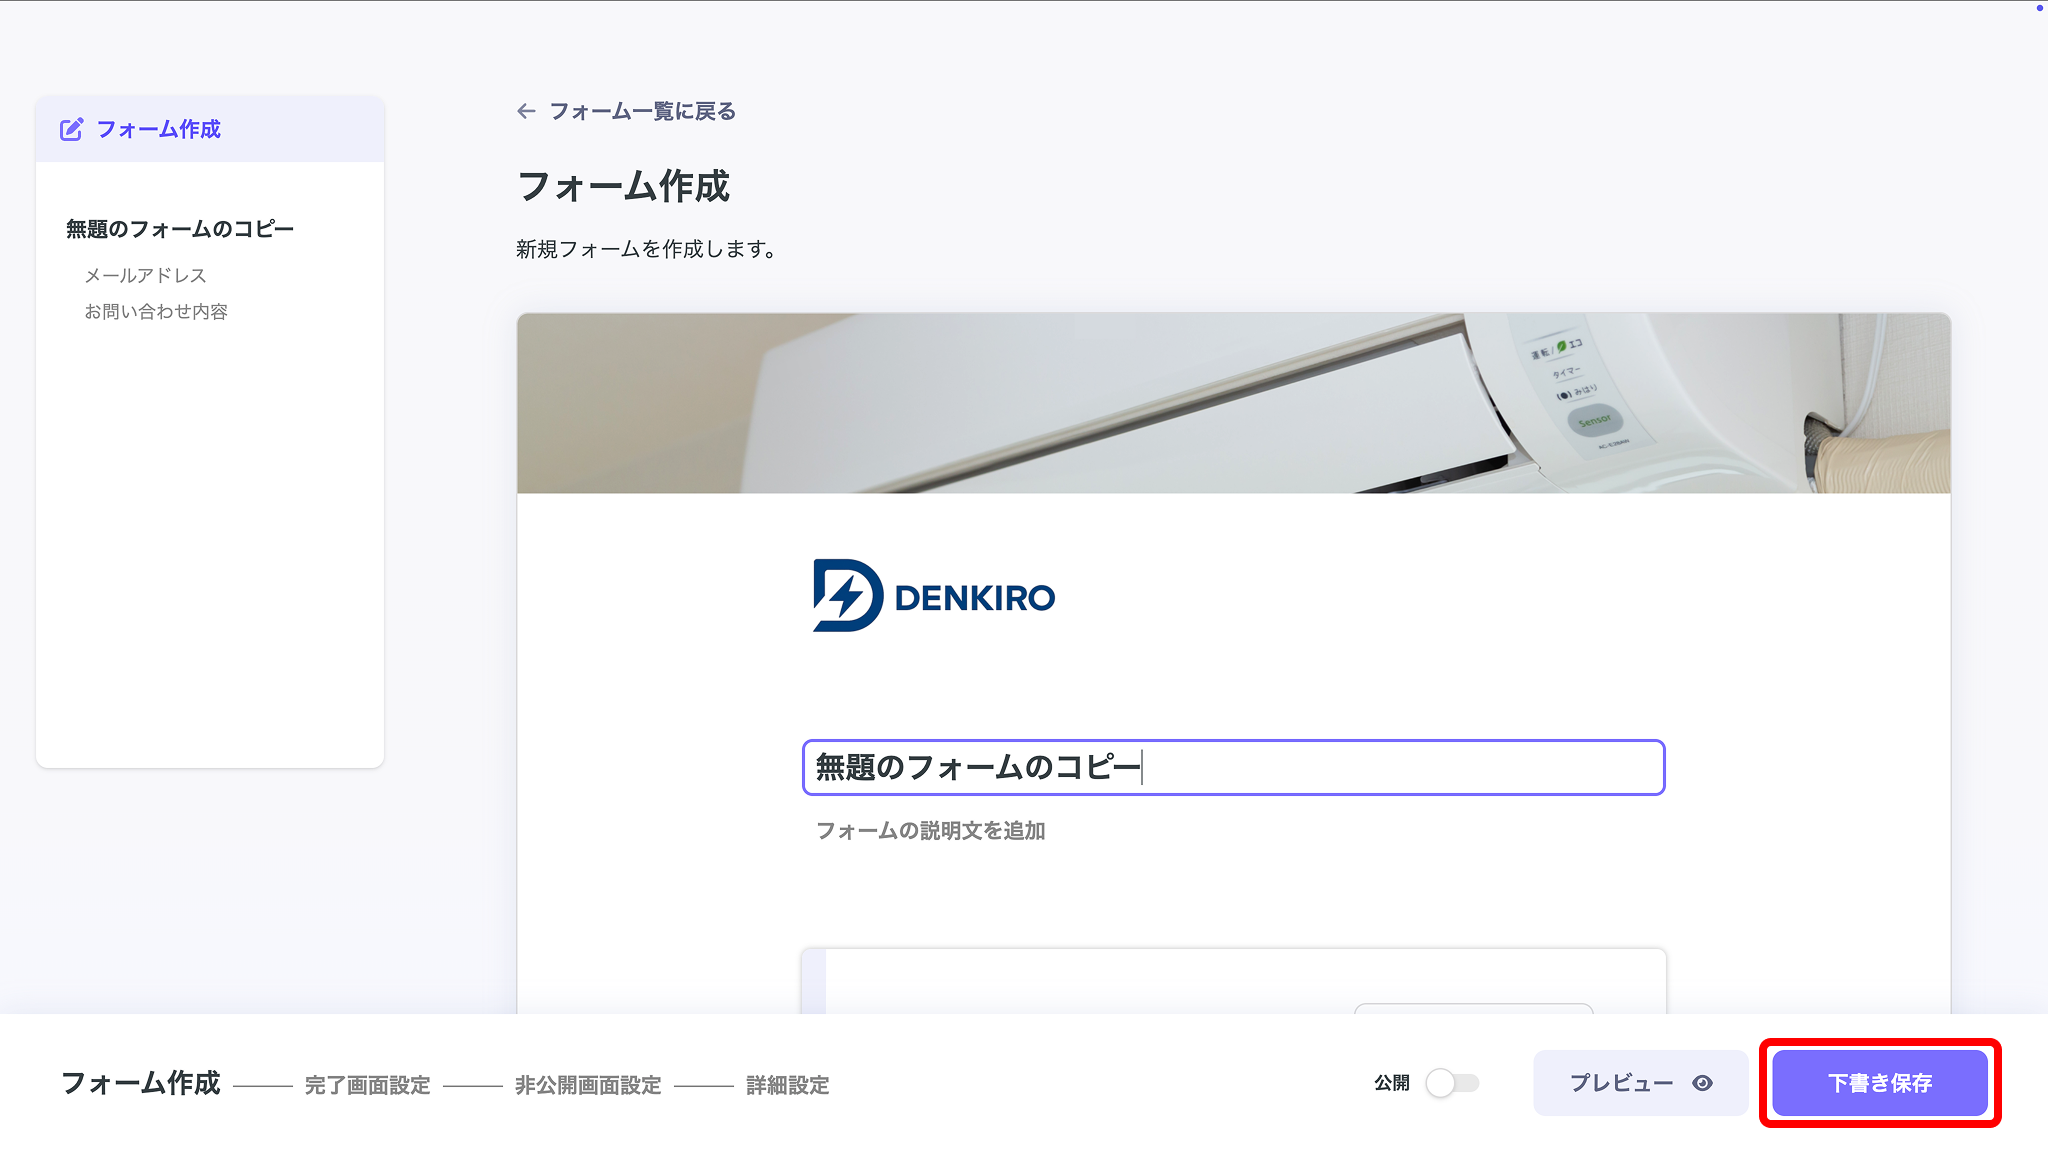Viewport: 2048px width, 1152px height.
Task: Click the 下書き保存 save draft button
Action: [x=1879, y=1082]
